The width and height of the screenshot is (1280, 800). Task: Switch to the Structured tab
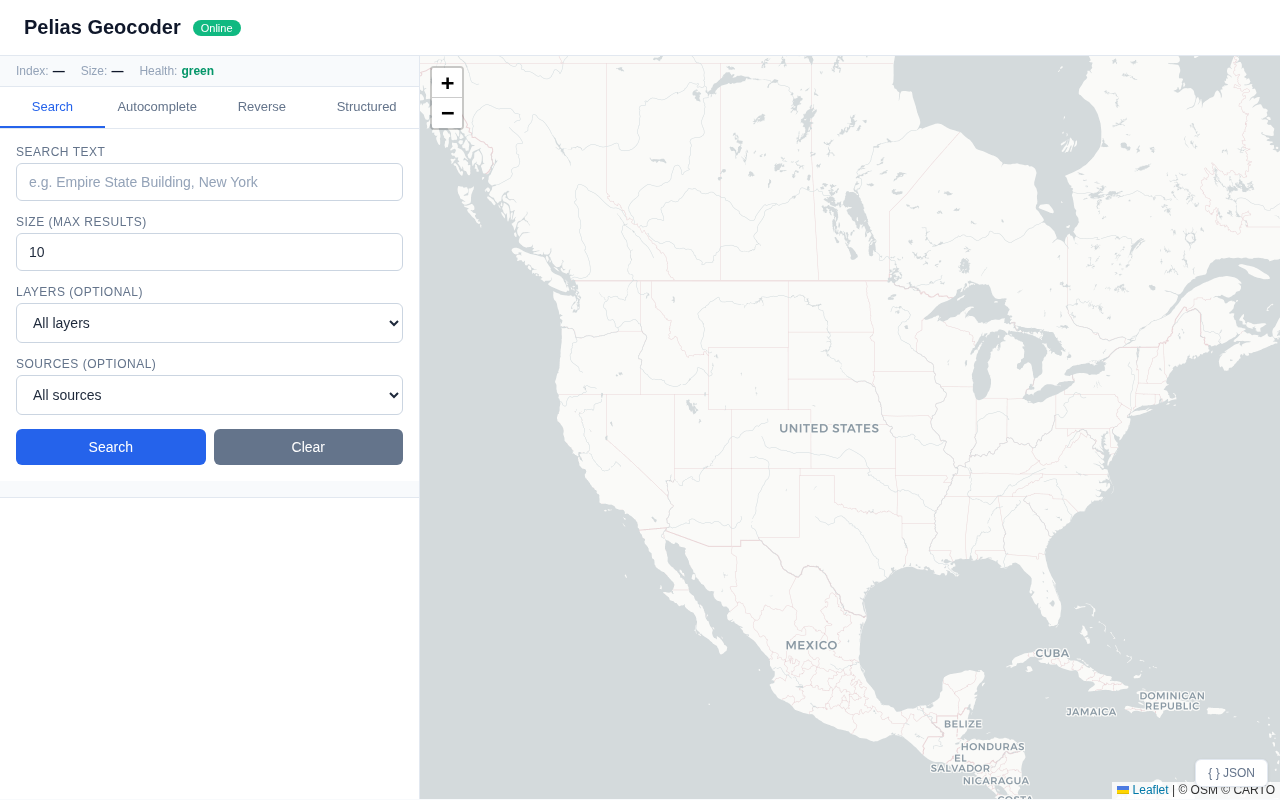click(366, 107)
